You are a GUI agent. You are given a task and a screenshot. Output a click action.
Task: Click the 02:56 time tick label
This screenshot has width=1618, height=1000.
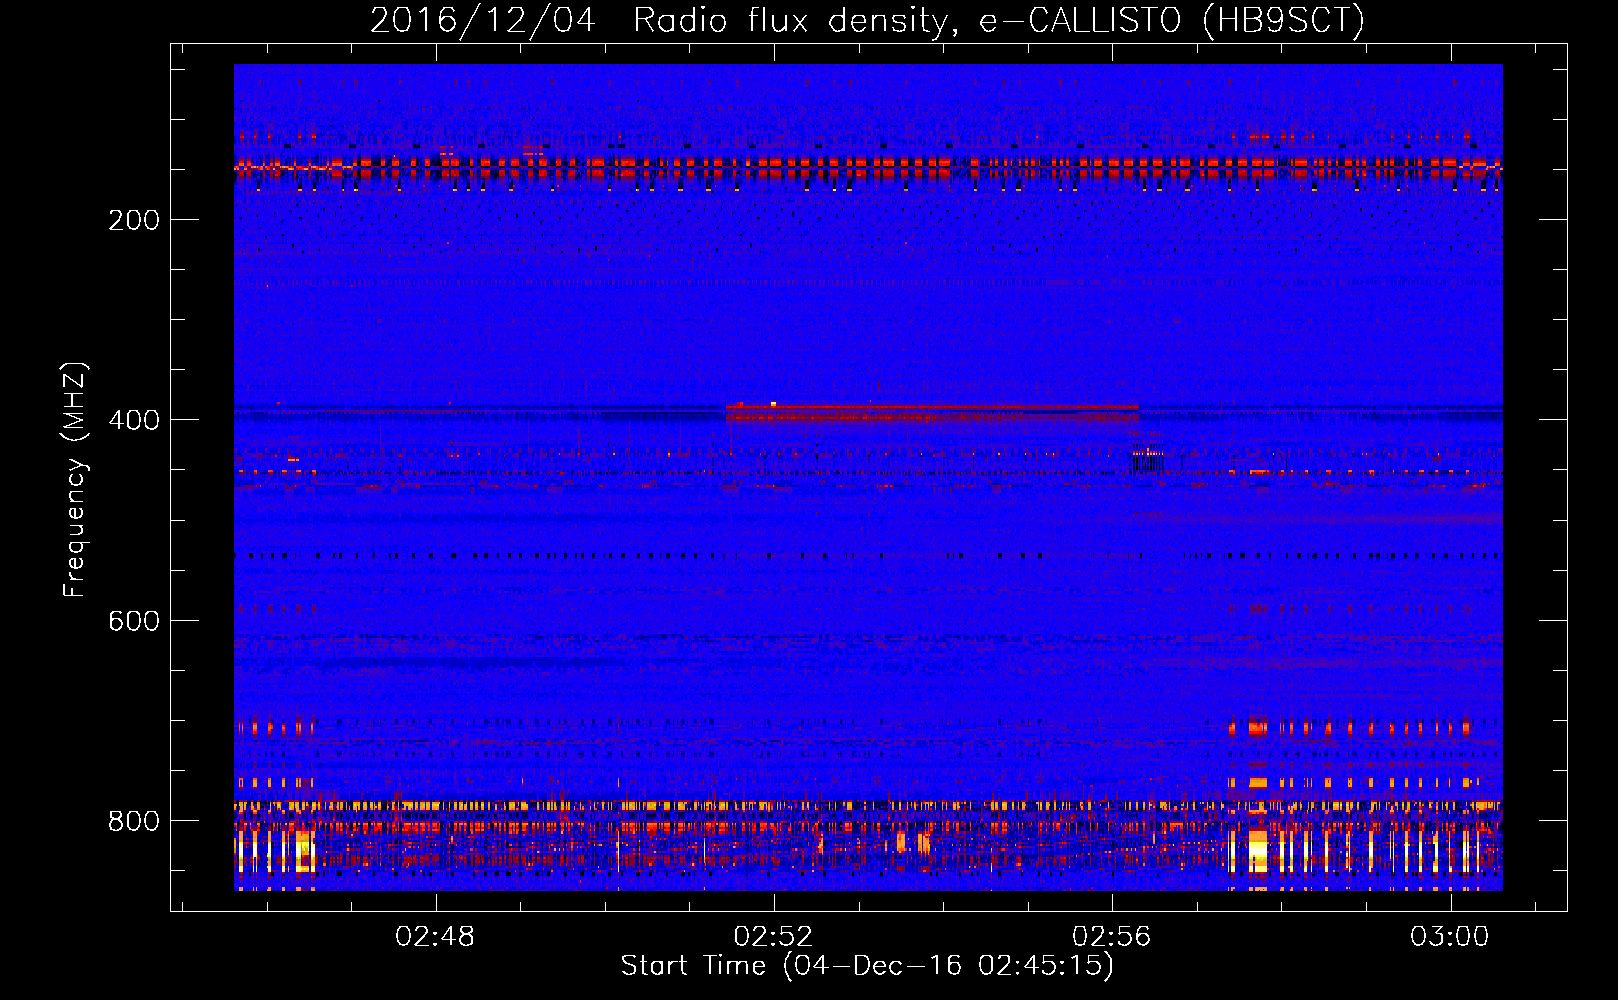coord(1112,937)
